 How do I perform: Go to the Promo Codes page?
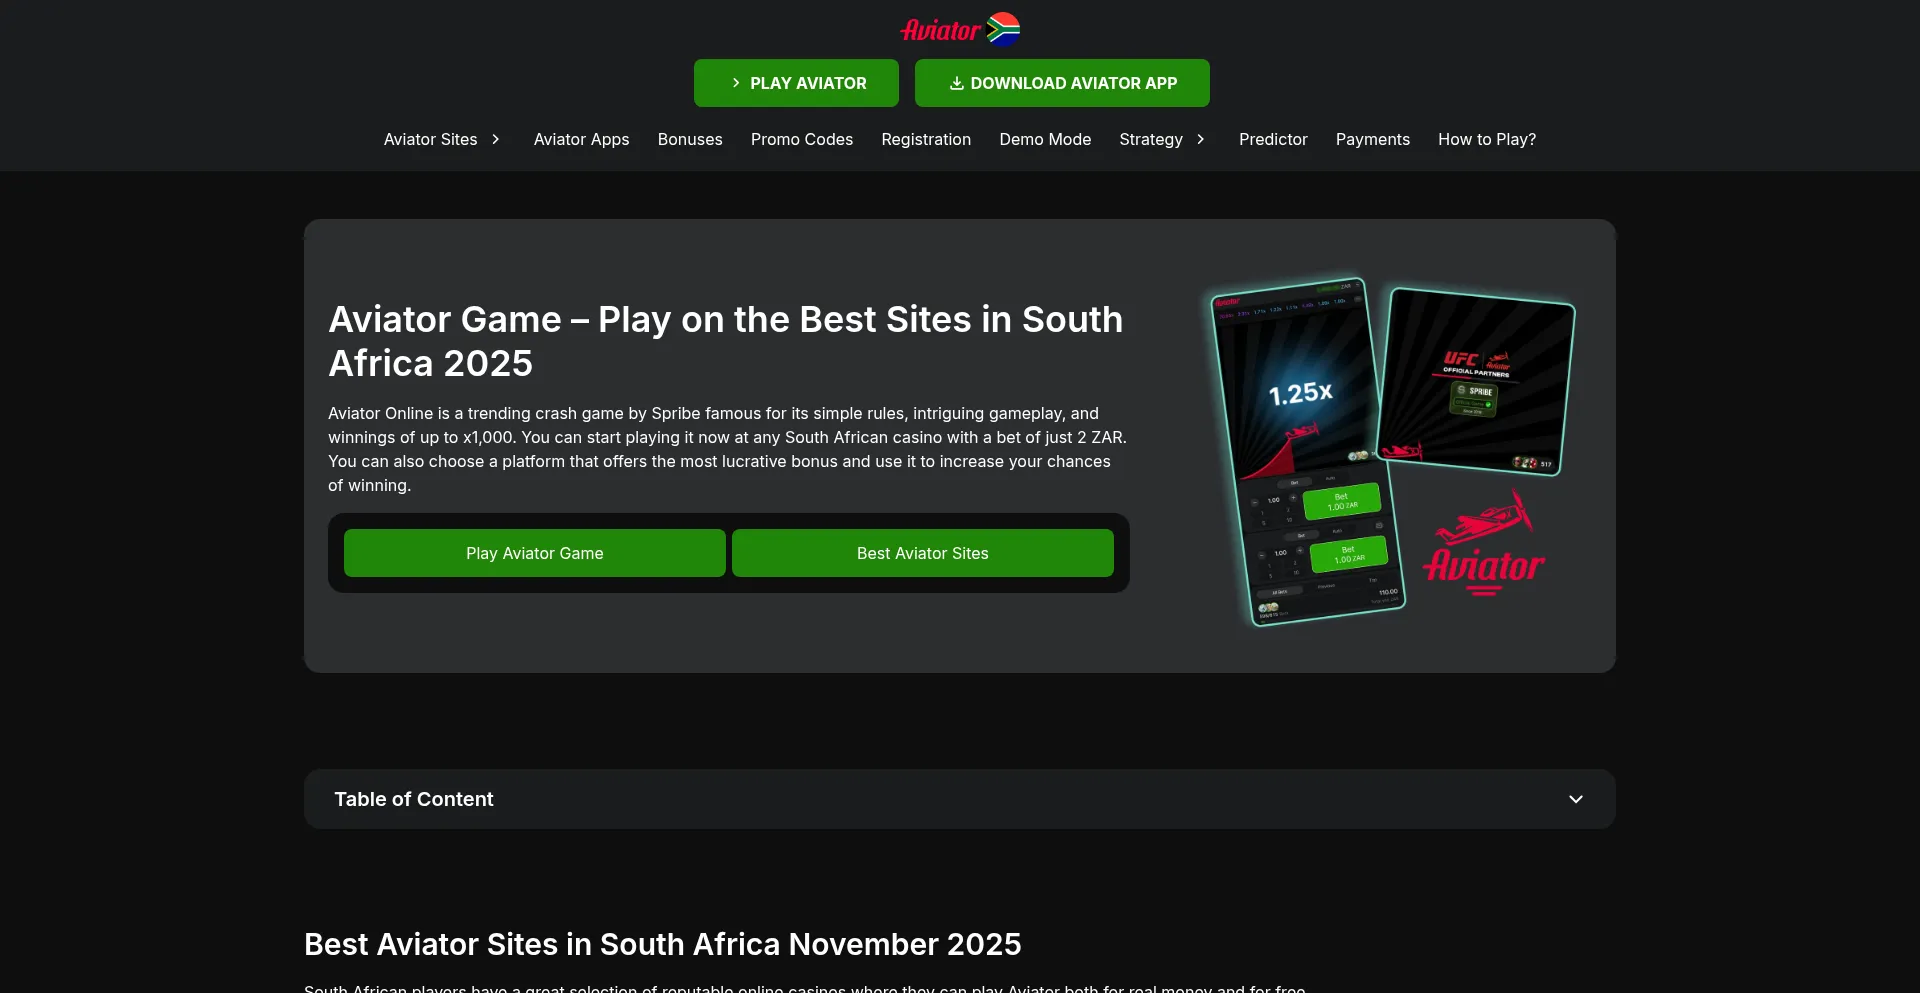click(802, 139)
